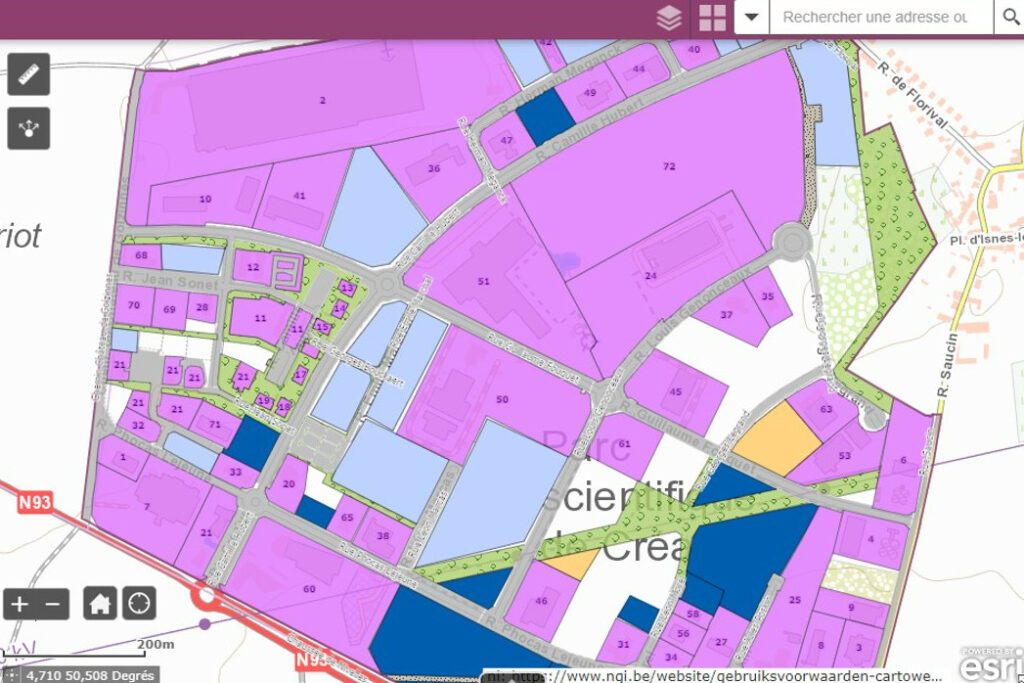Click the N93 road shield near the left edge
This screenshot has height=683, width=1024.
(x=35, y=502)
